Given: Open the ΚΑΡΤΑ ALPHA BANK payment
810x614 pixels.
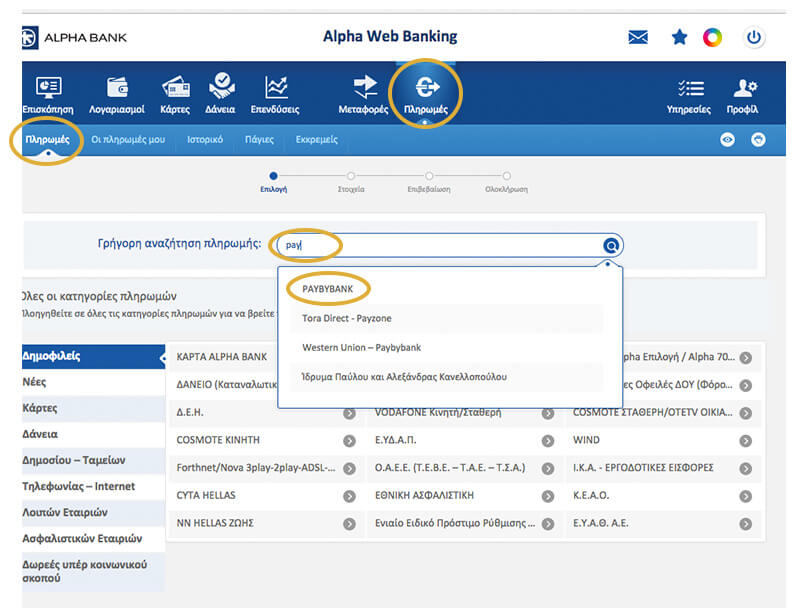Looking at the screenshot, I should pyautogui.click(x=222, y=357).
